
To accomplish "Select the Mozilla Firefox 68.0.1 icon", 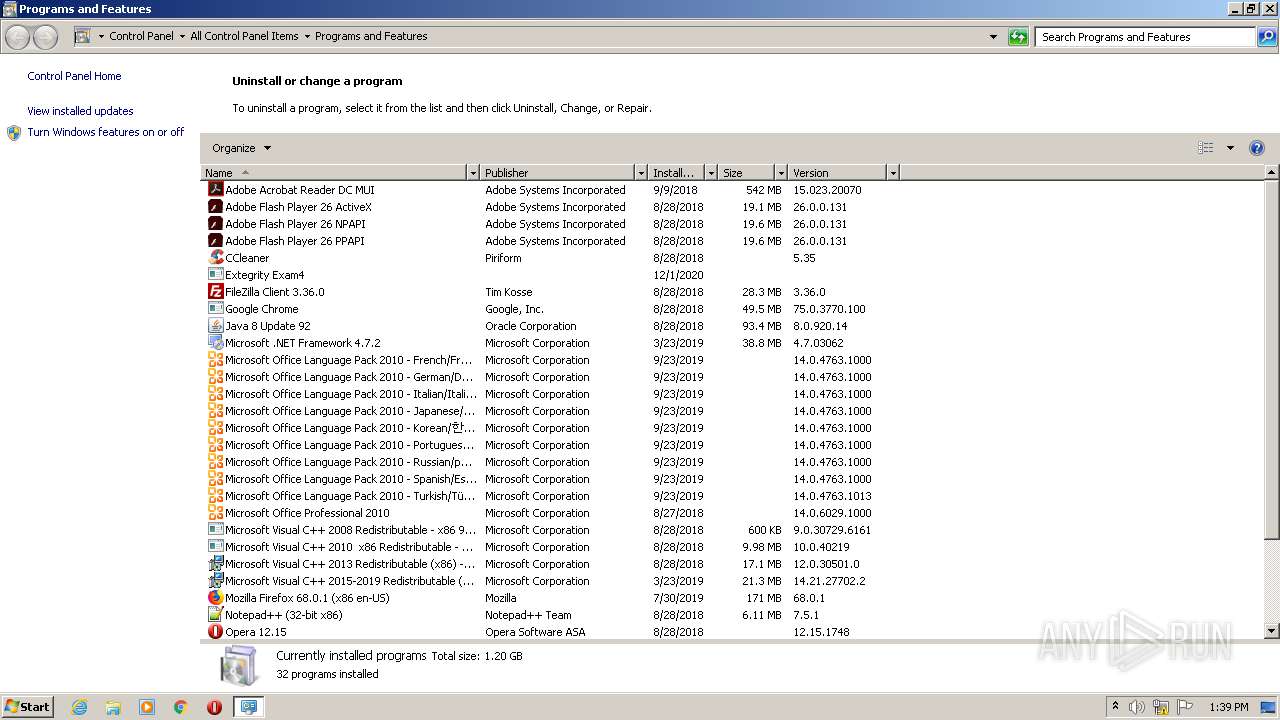I will point(215,597).
